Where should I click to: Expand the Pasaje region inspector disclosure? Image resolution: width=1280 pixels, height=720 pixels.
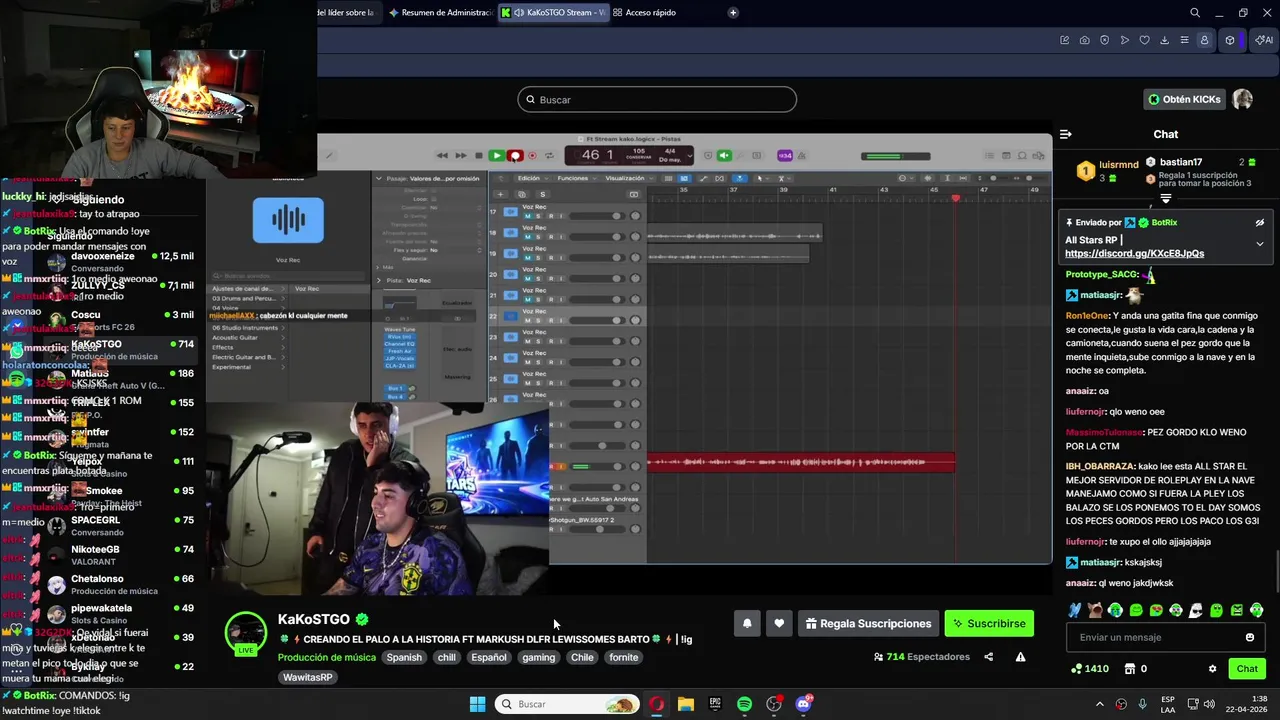(378, 178)
